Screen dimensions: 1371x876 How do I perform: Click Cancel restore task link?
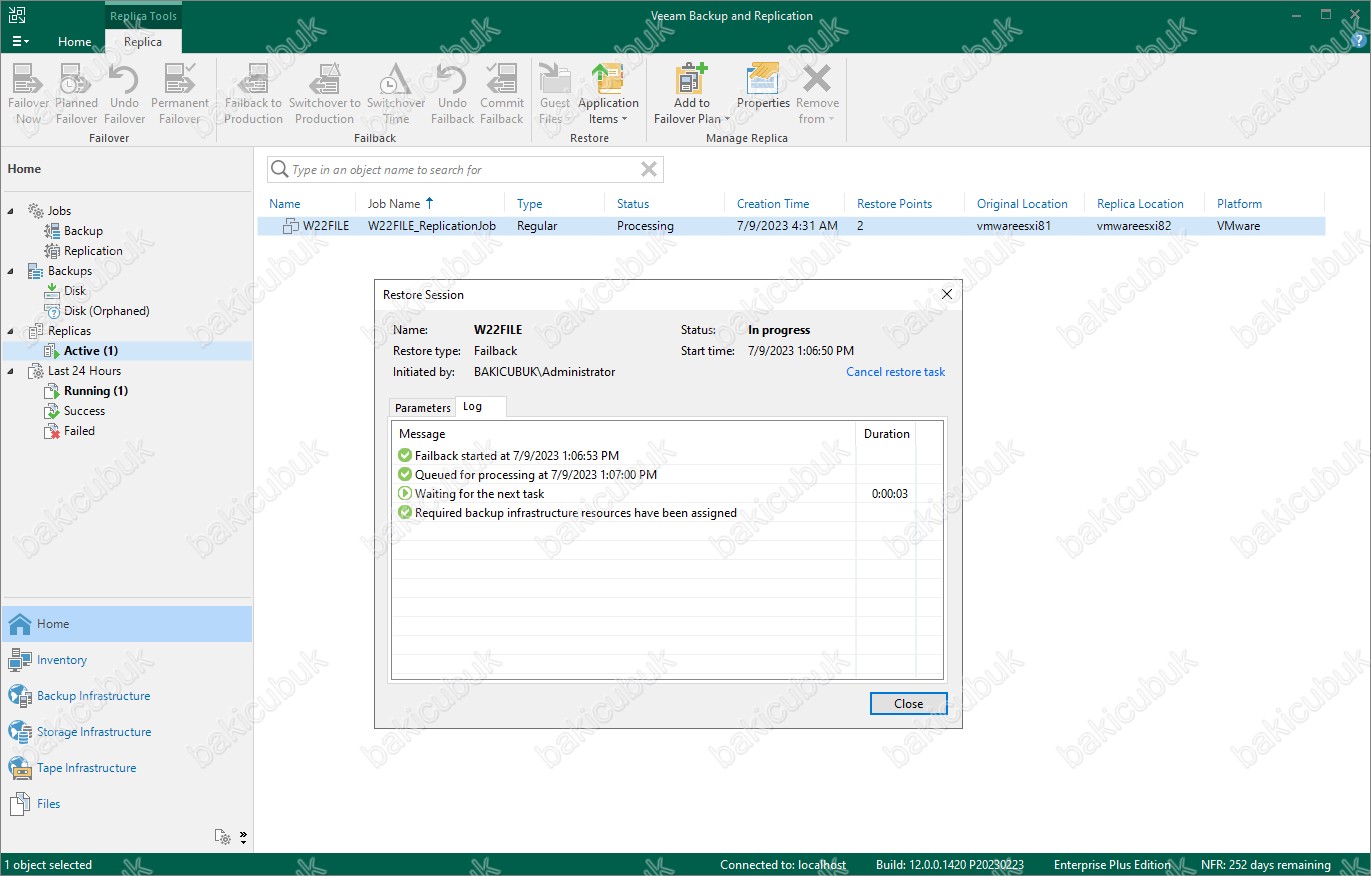coord(895,372)
